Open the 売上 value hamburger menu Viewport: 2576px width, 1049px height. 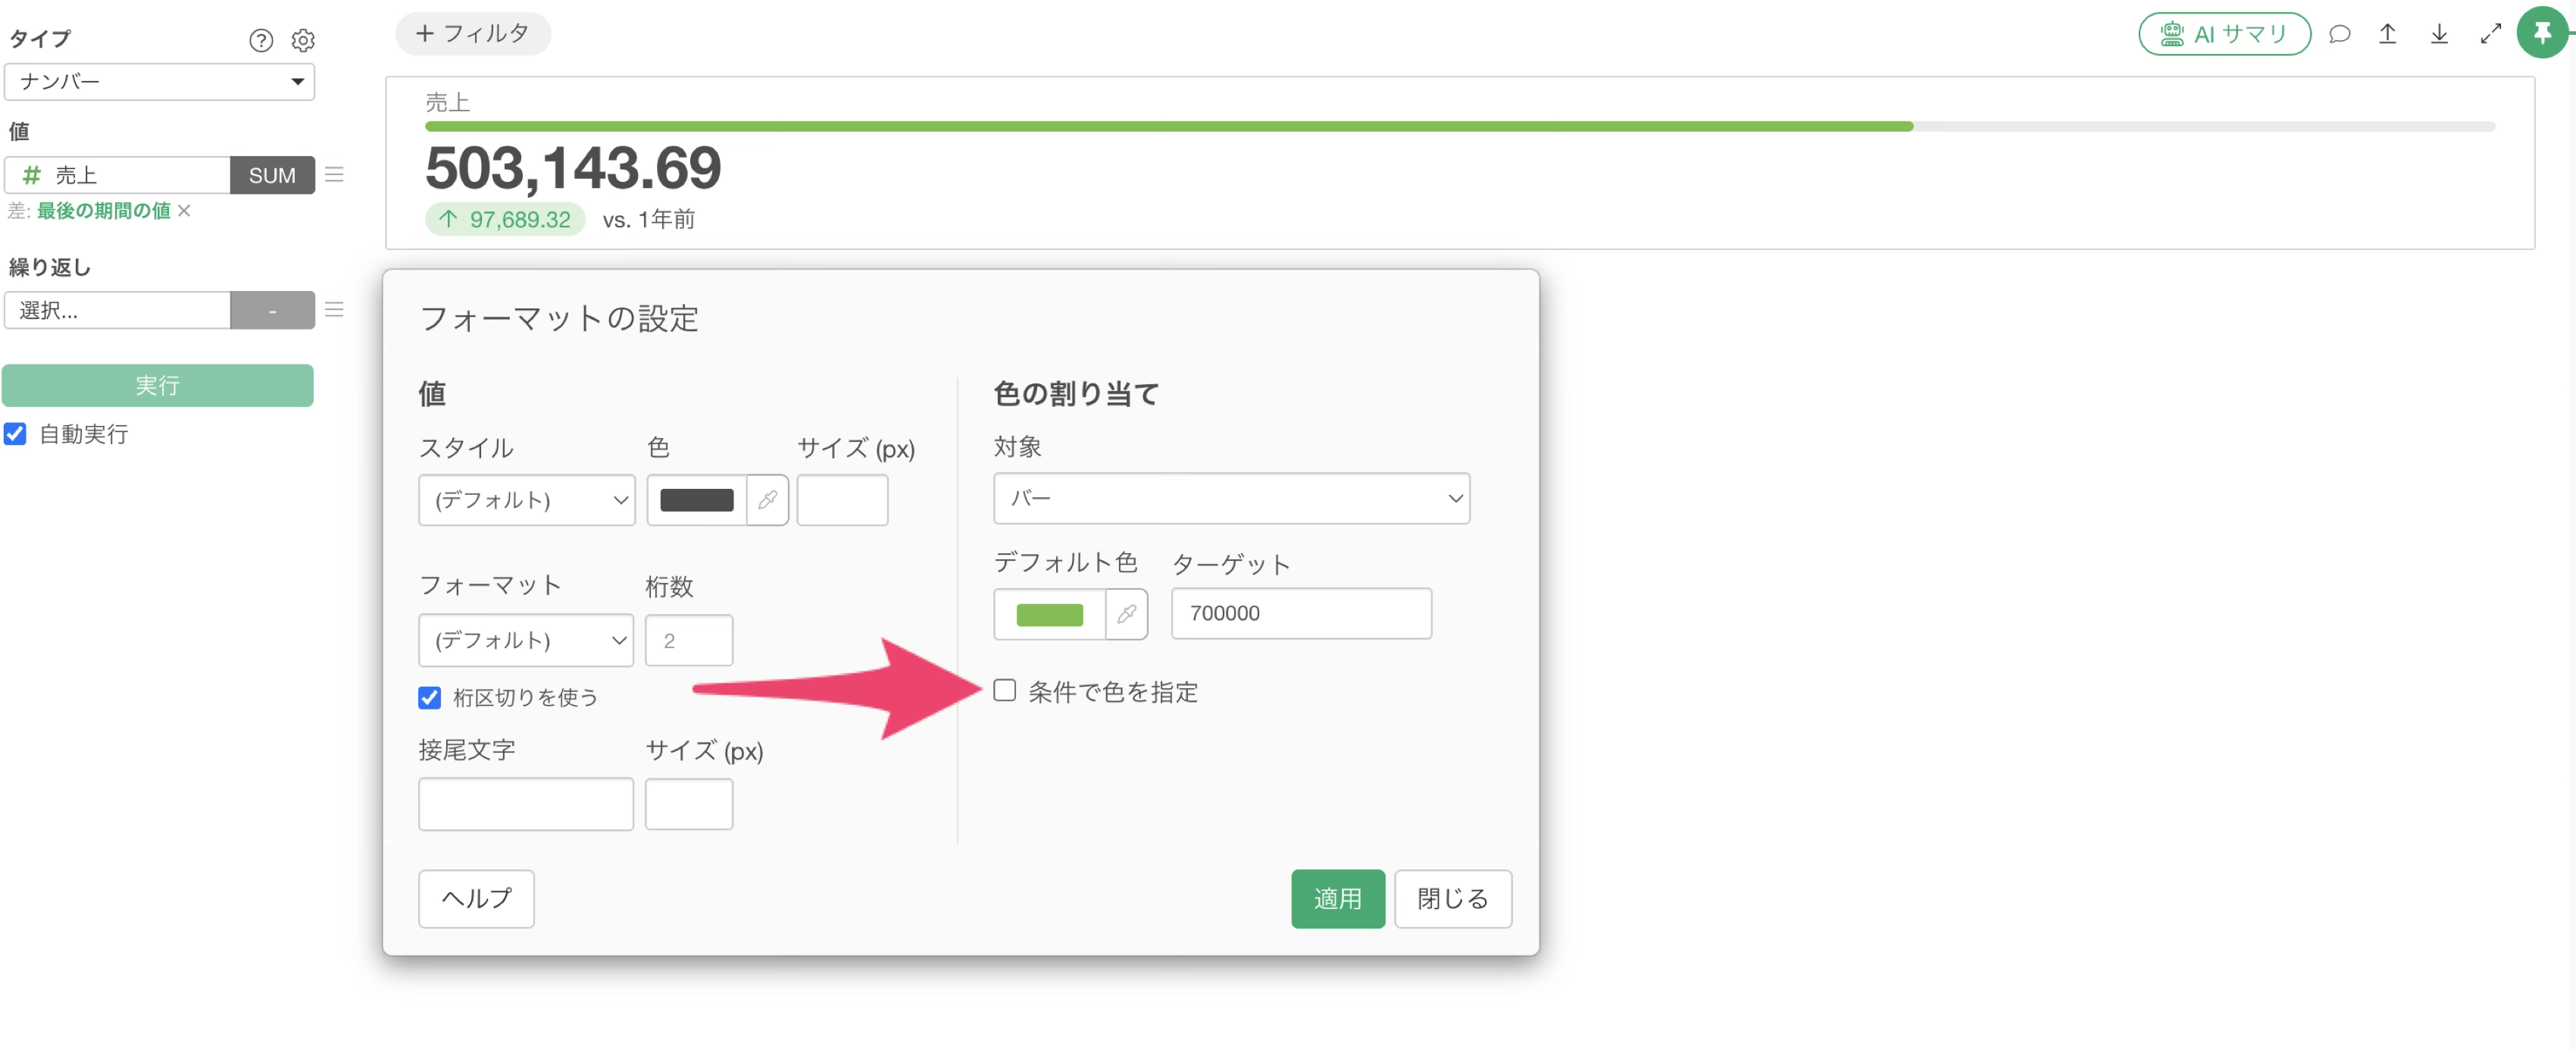[334, 175]
